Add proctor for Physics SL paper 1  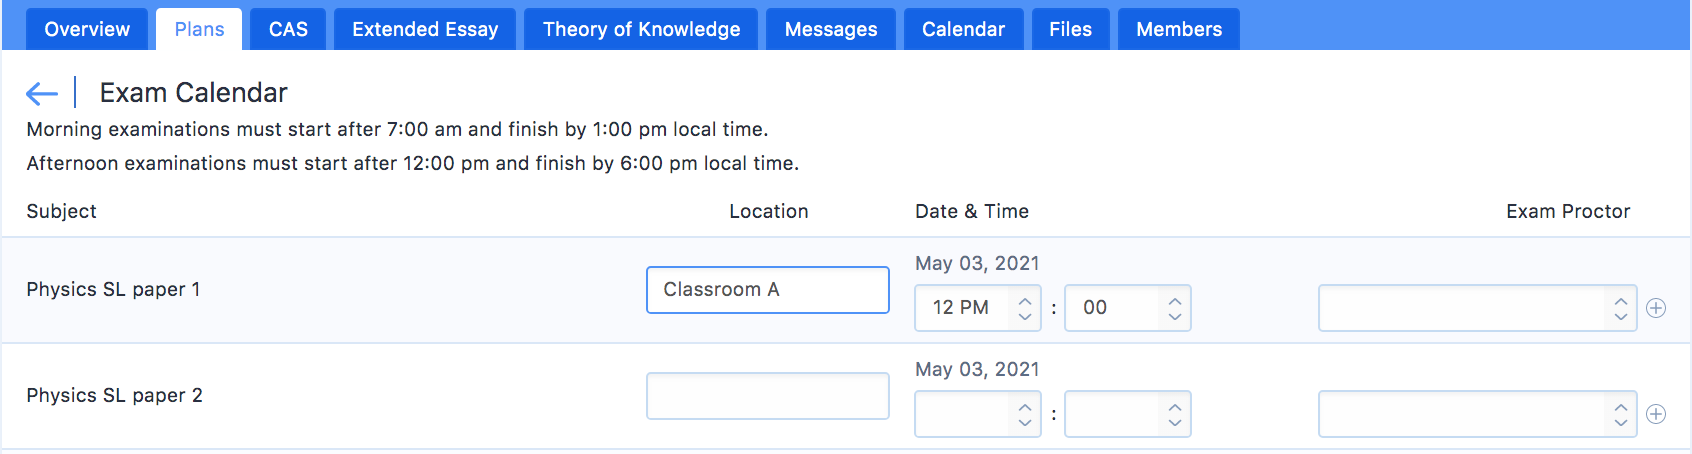1656,308
